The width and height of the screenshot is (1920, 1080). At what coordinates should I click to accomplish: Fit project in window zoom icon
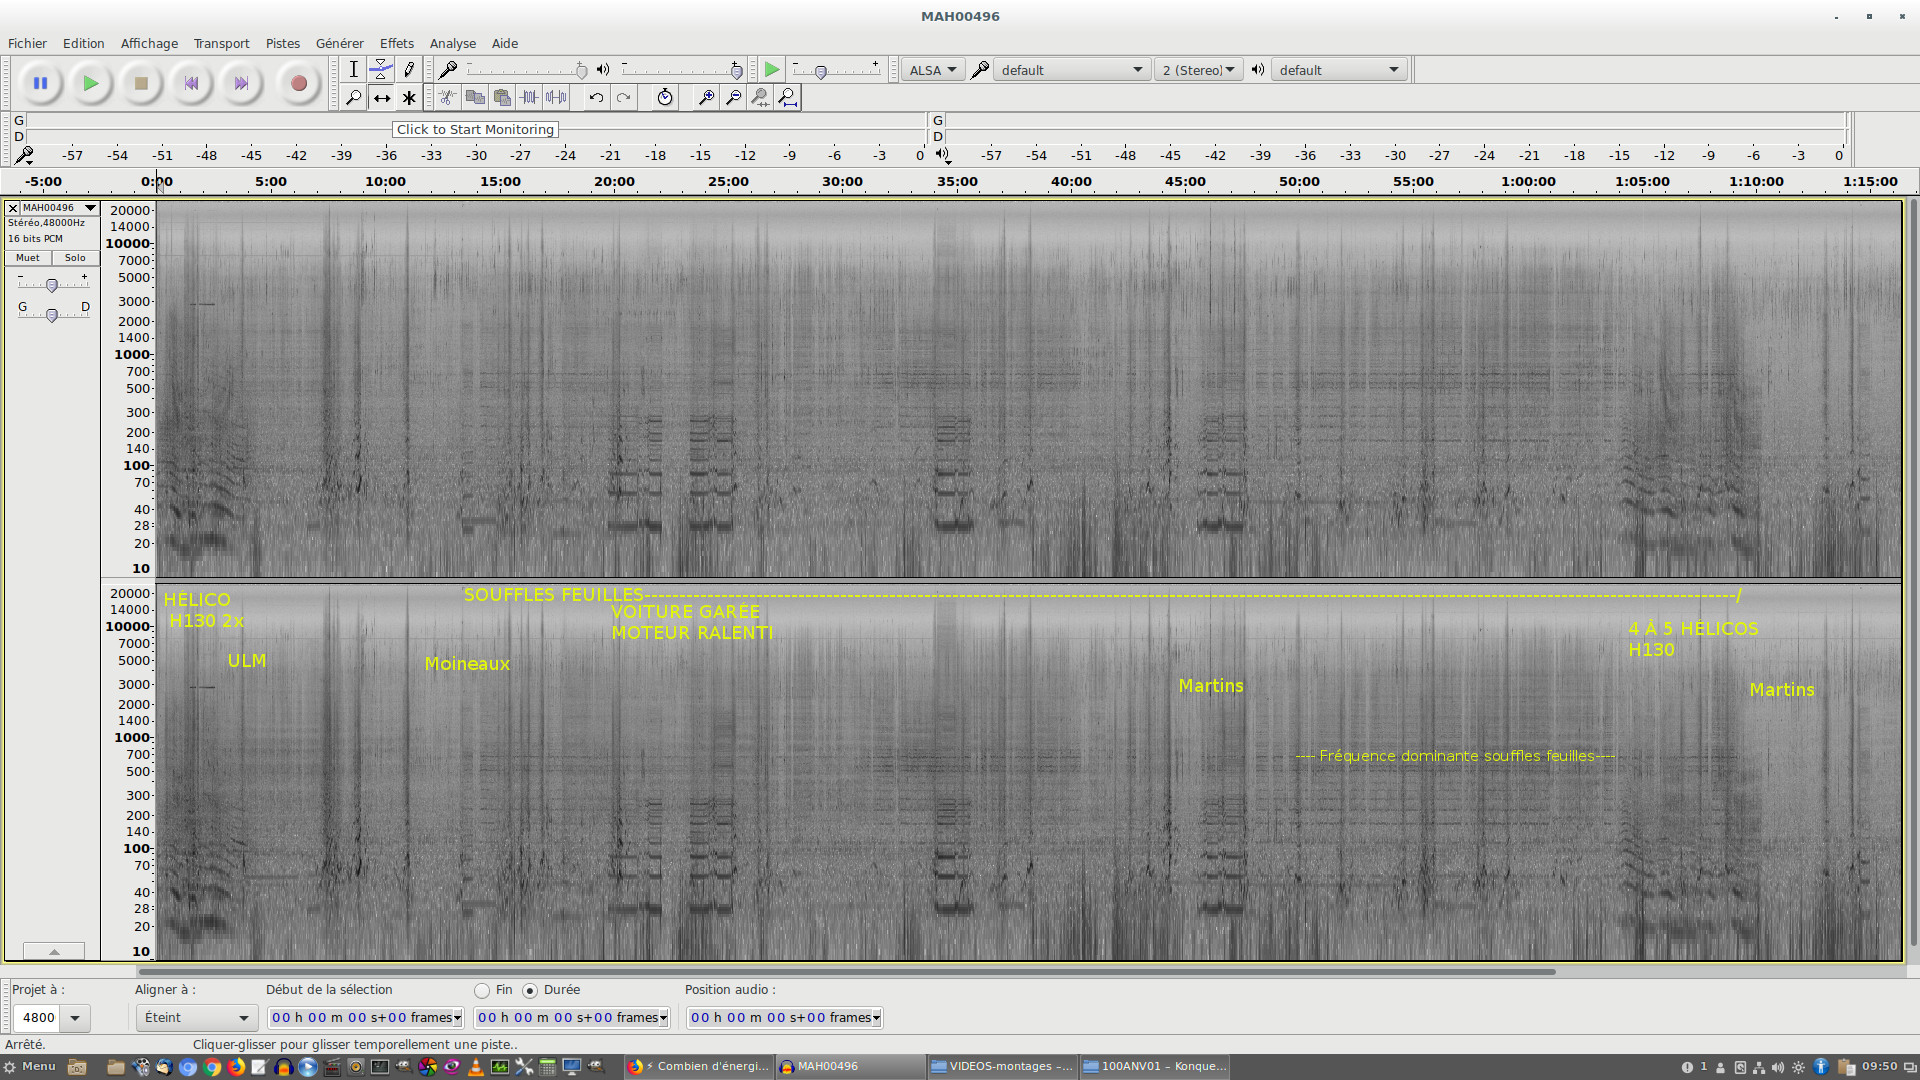(788, 97)
